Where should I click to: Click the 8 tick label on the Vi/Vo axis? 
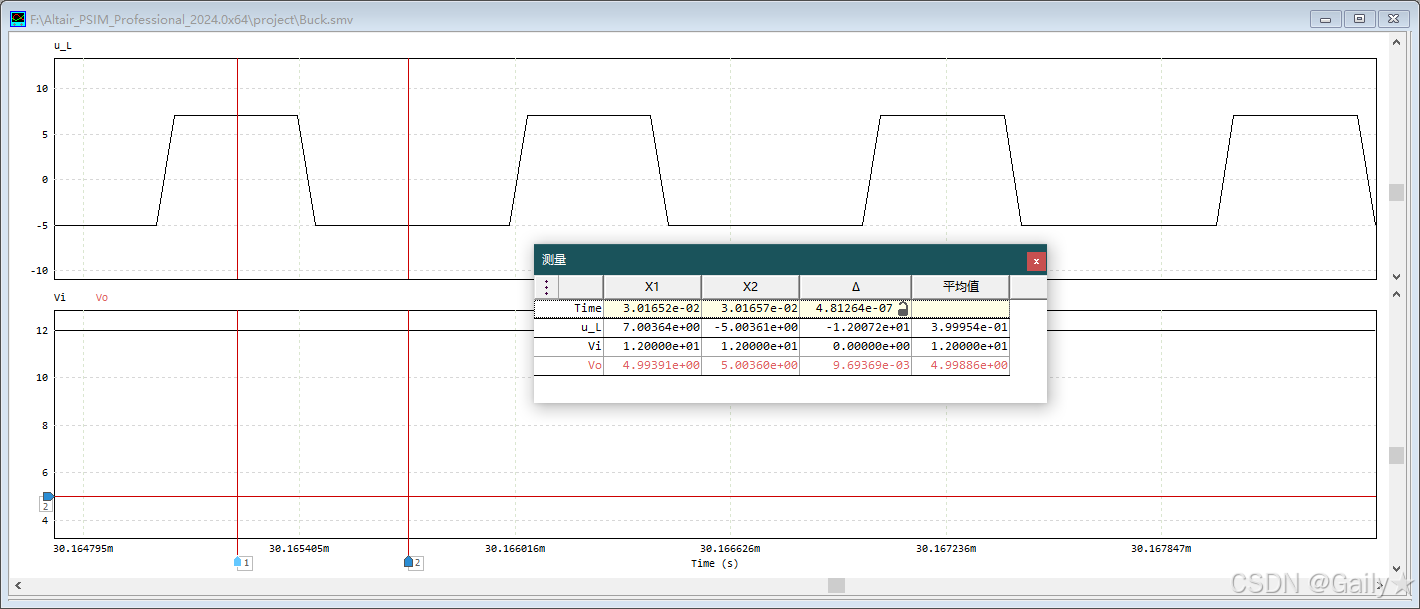tap(46, 425)
